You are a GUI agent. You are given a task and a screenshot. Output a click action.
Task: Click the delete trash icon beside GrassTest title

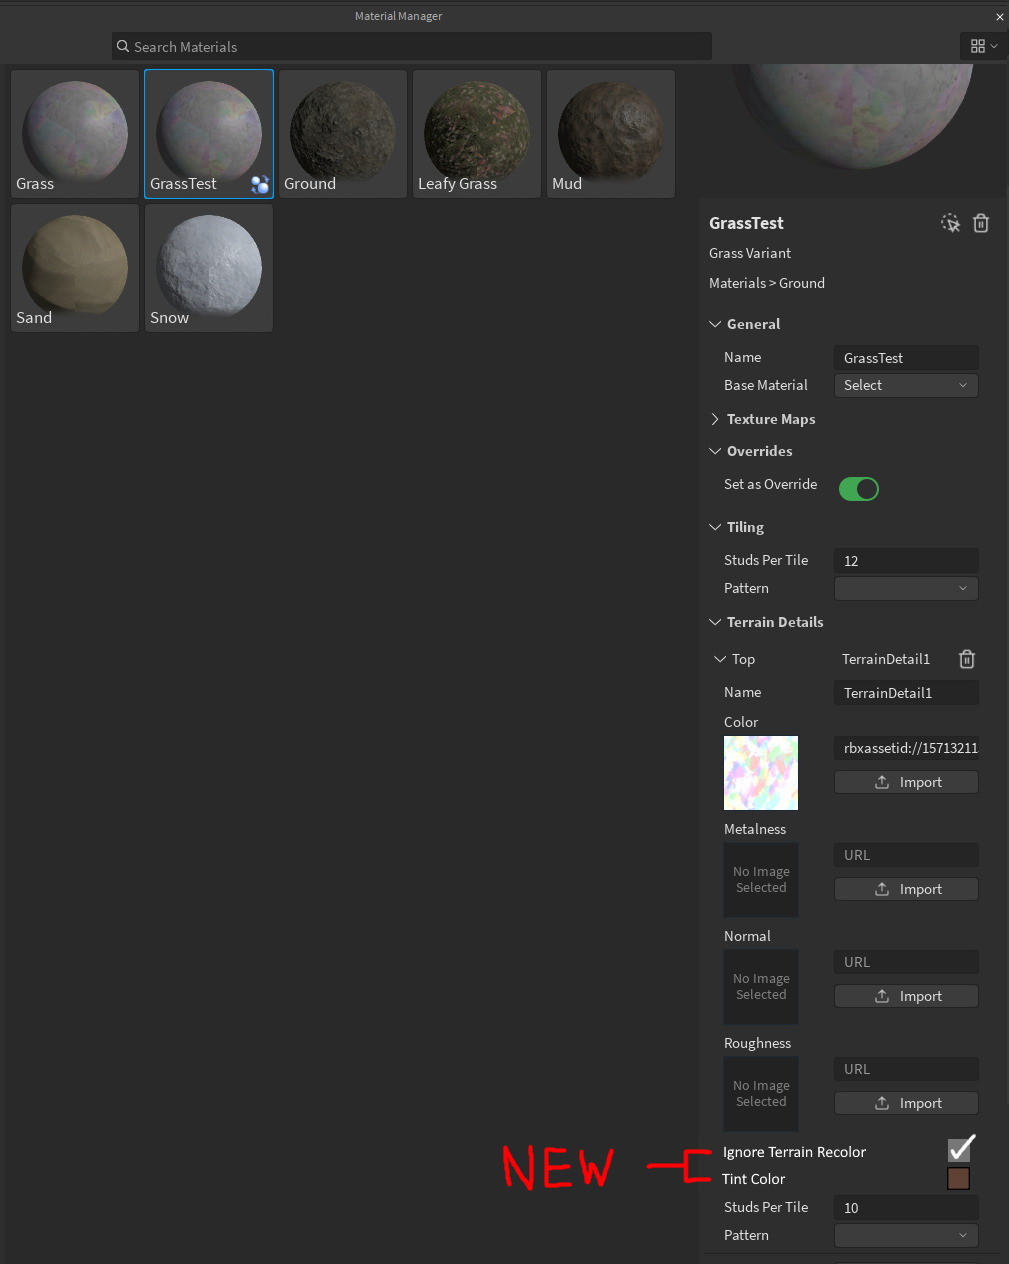(981, 223)
